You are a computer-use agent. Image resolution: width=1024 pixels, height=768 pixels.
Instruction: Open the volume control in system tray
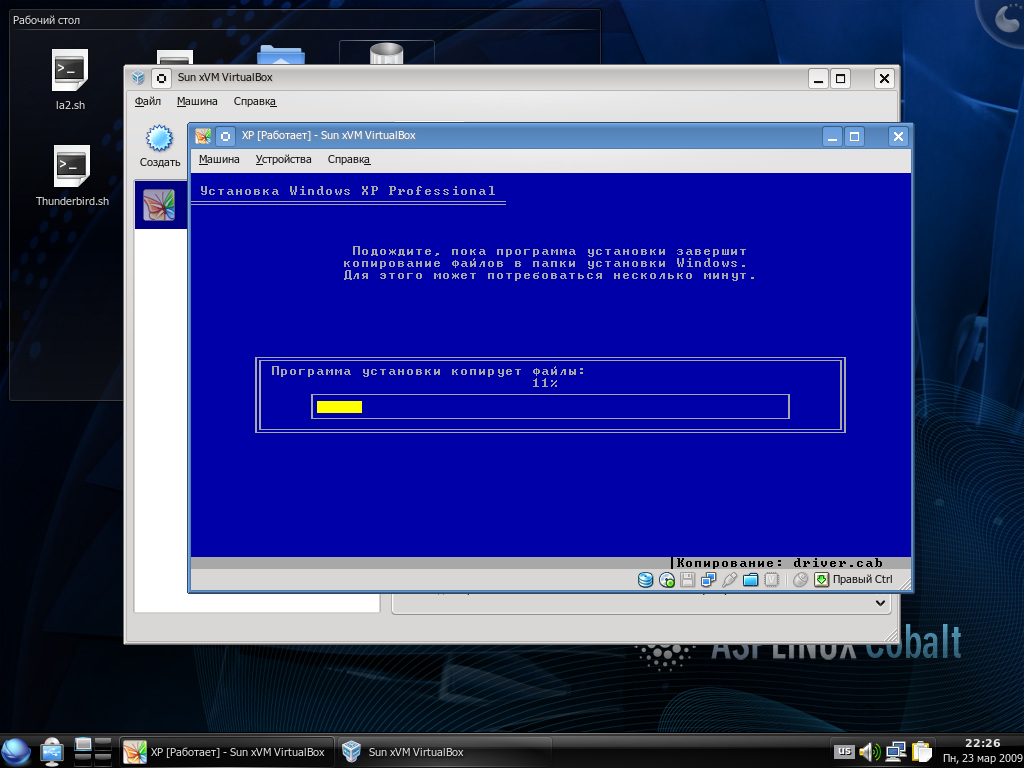869,752
